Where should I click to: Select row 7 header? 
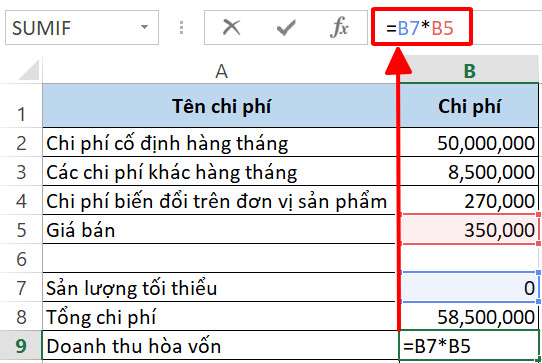coord(21,287)
